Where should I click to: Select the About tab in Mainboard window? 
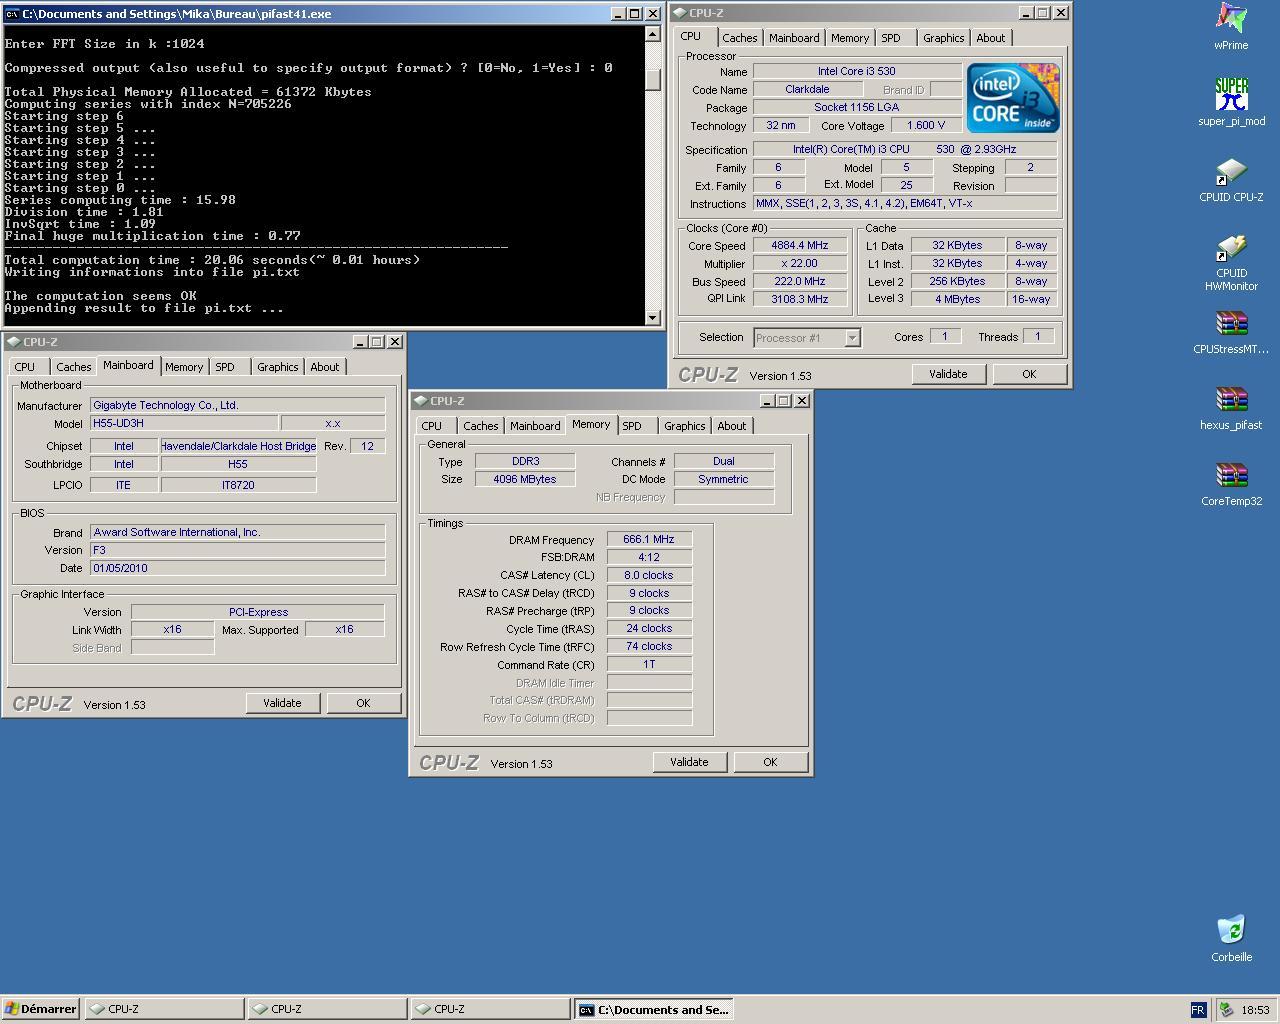pyautogui.click(x=325, y=367)
